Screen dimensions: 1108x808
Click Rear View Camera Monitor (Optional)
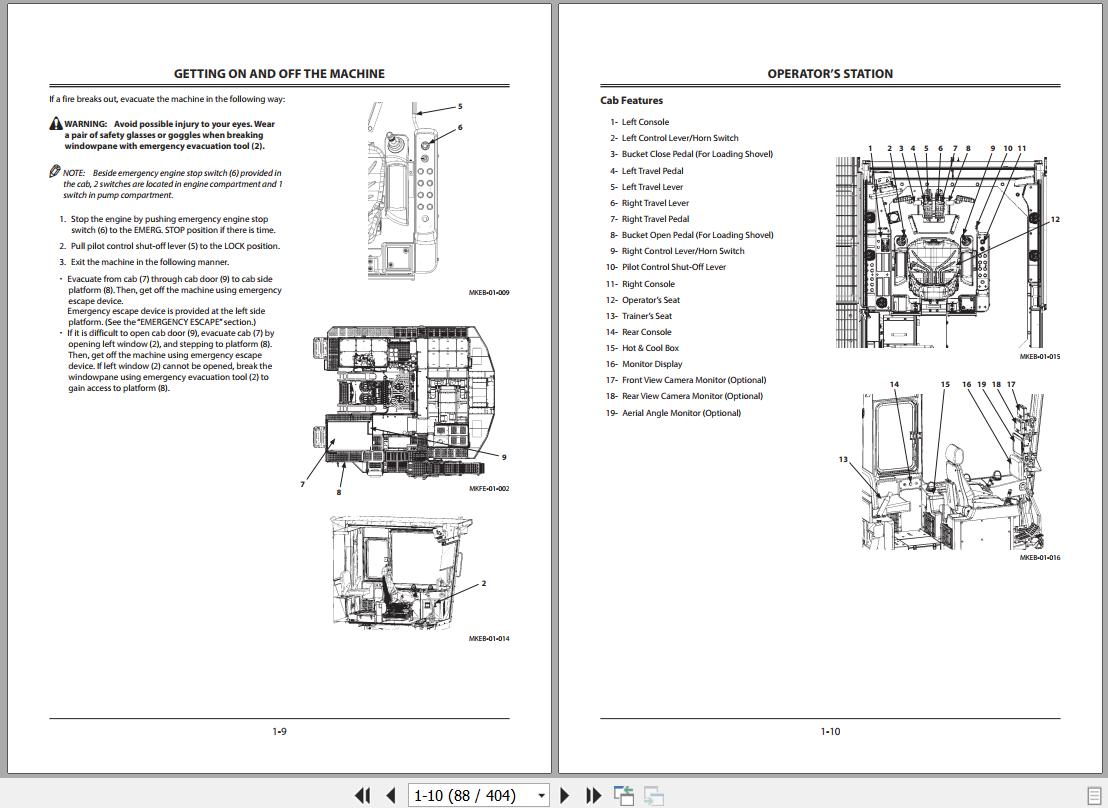tap(685, 397)
